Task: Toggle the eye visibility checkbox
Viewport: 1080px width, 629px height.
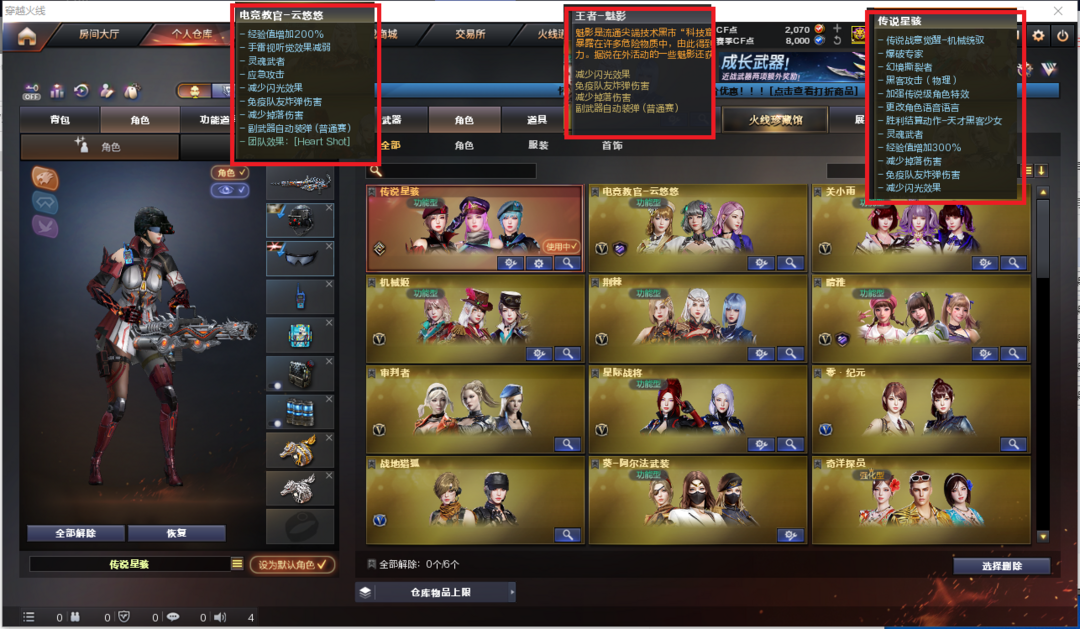Action: (229, 189)
